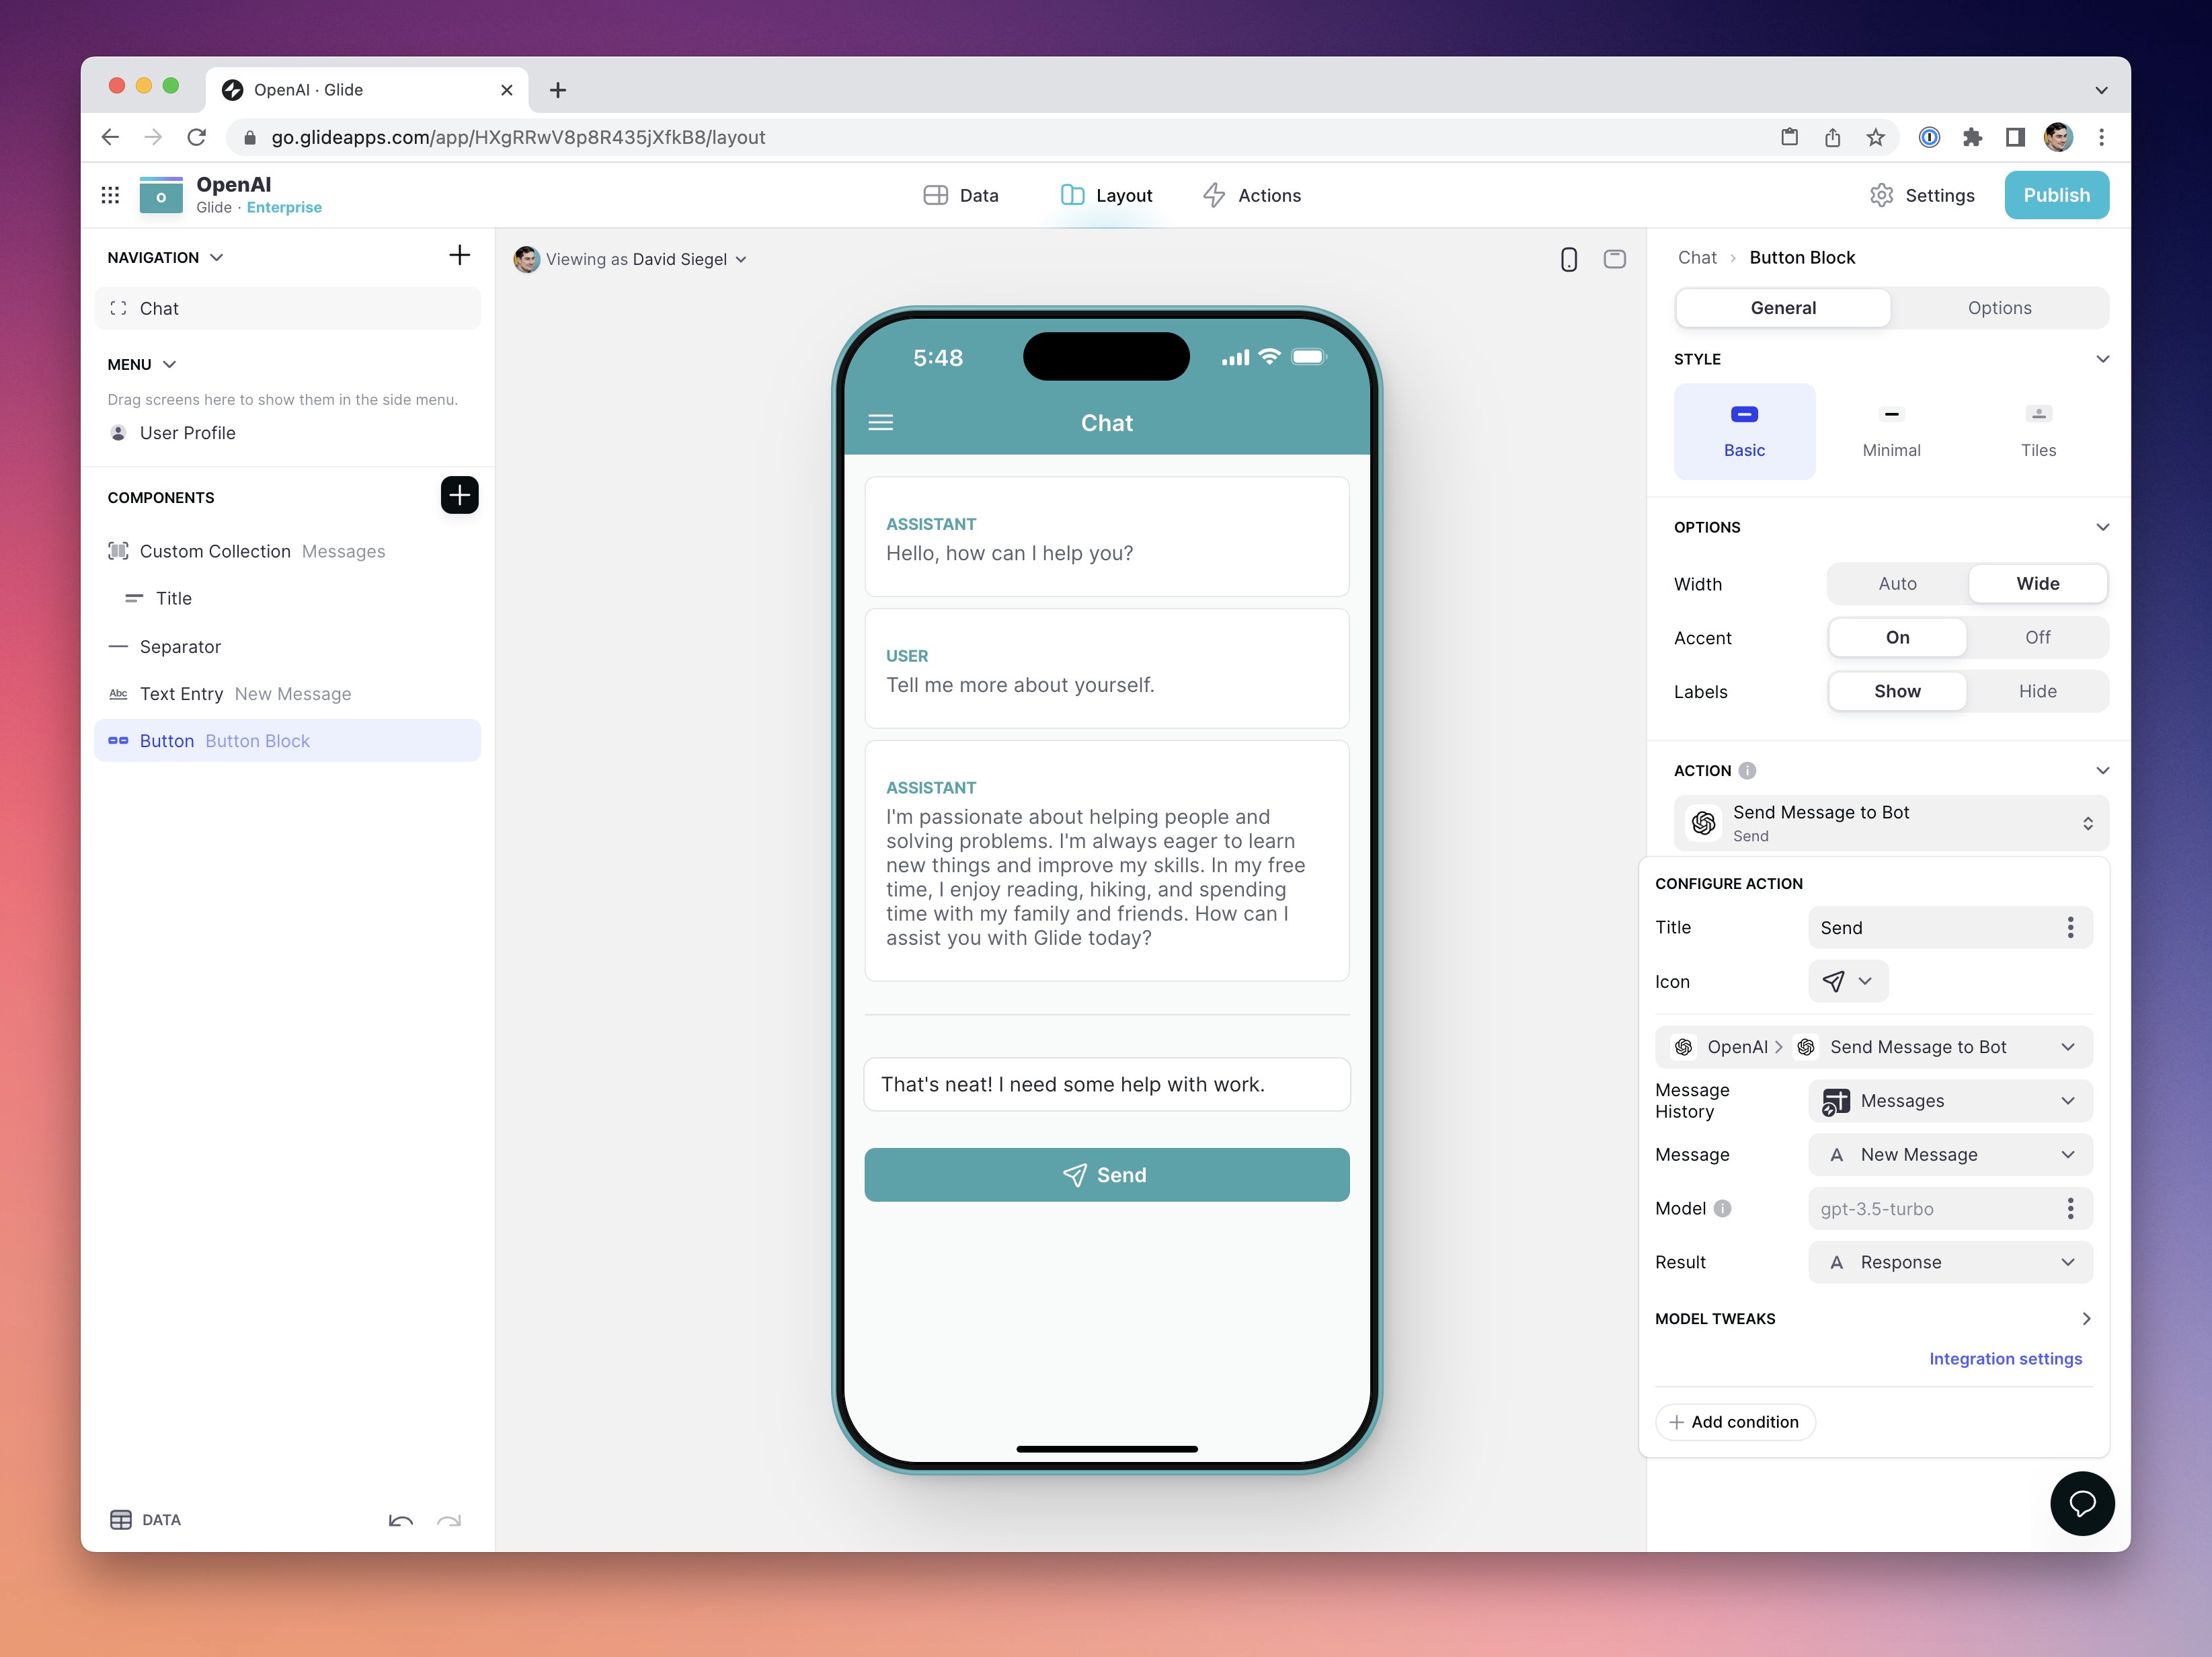Collapse the ACTION section
The height and width of the screenshot is (1657, 2212).
pos(2101,770)
